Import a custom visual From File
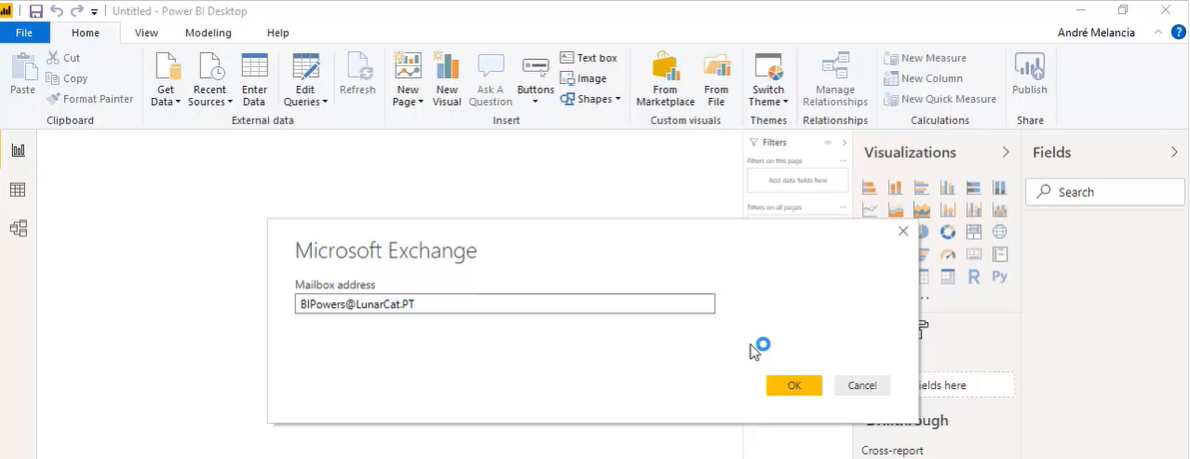Screen dimensions: 1190x459 pos(716,80)
